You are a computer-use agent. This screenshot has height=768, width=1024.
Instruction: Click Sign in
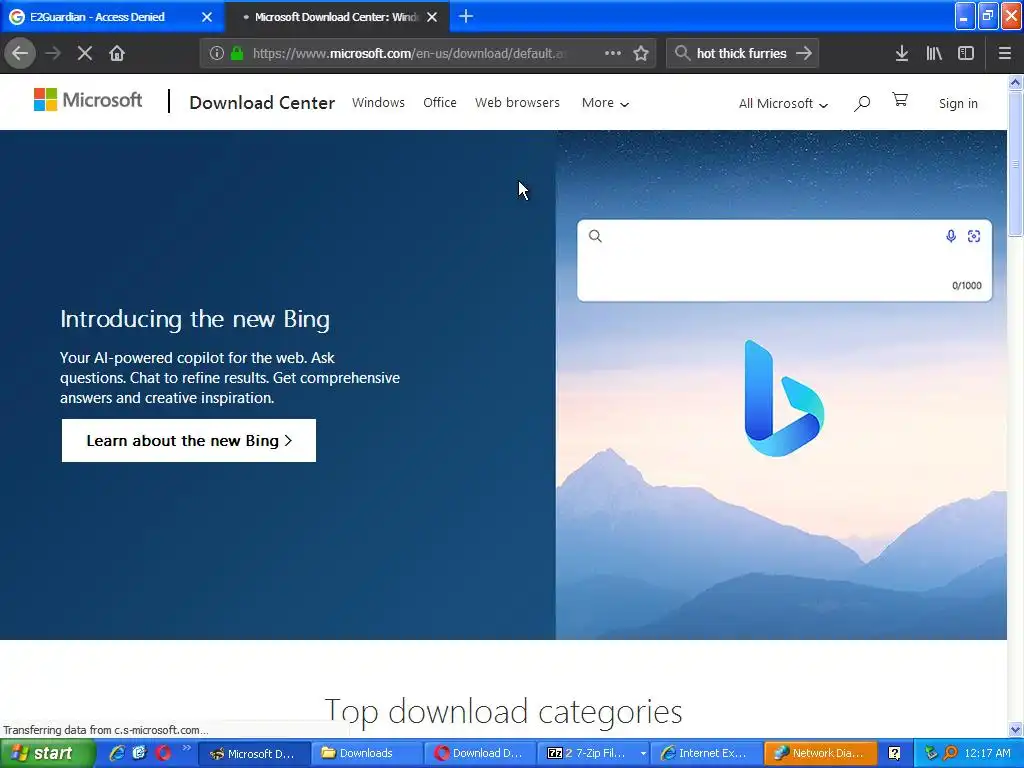point(958,103)
